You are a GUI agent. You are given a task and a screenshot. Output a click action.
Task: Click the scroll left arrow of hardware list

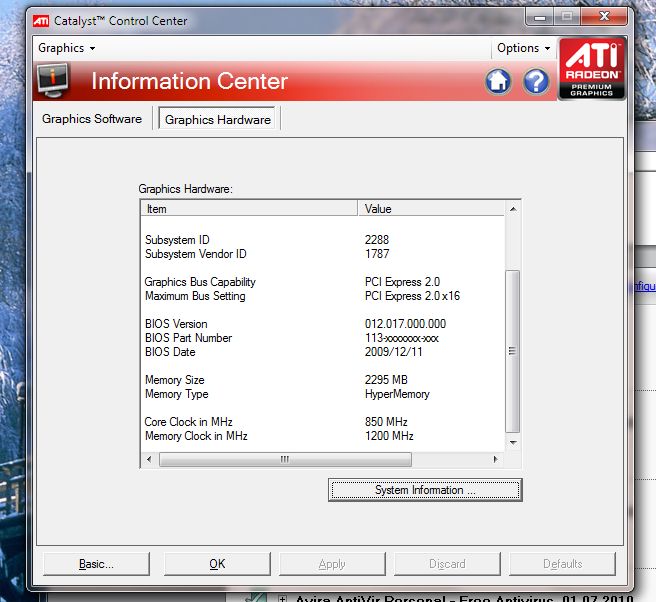[149, 459]
